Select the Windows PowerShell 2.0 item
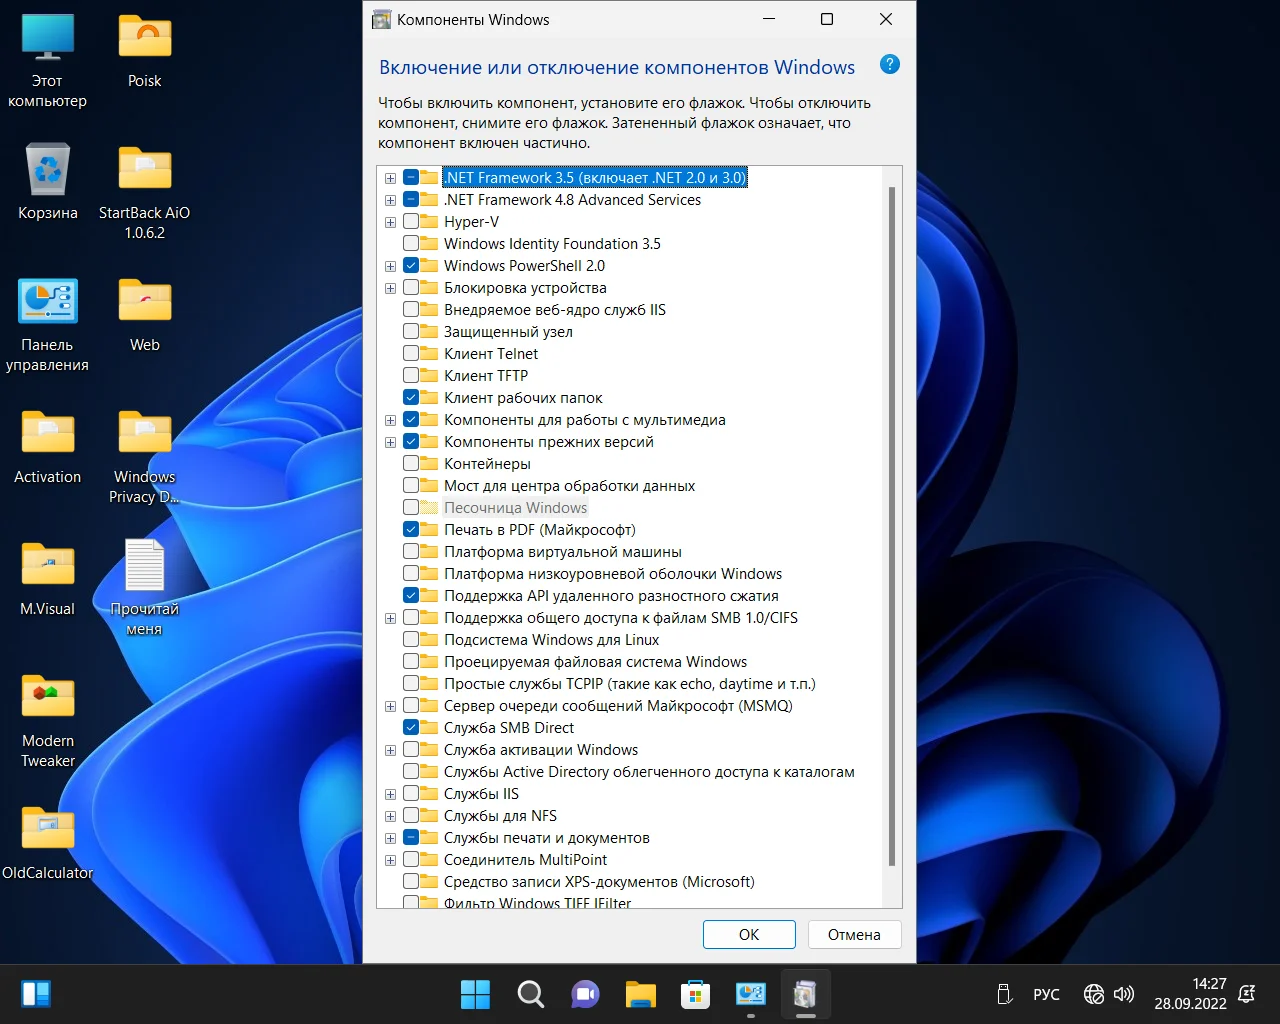 524,266
